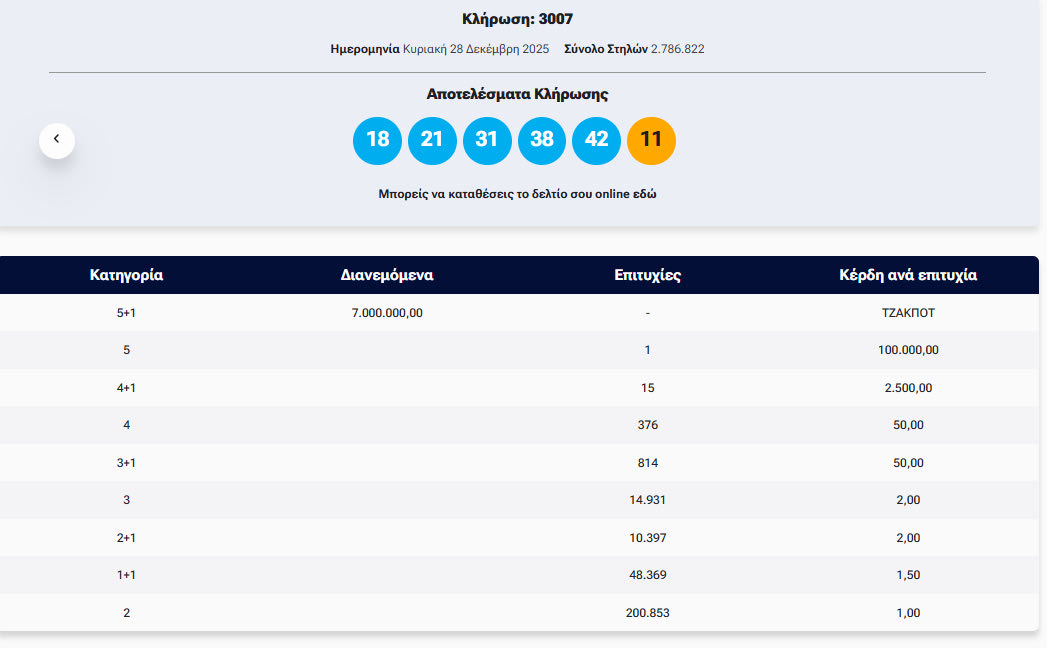Click the 100.000,00 prize amount
The width and height of the screenshot is (1047, 648).
908,350
